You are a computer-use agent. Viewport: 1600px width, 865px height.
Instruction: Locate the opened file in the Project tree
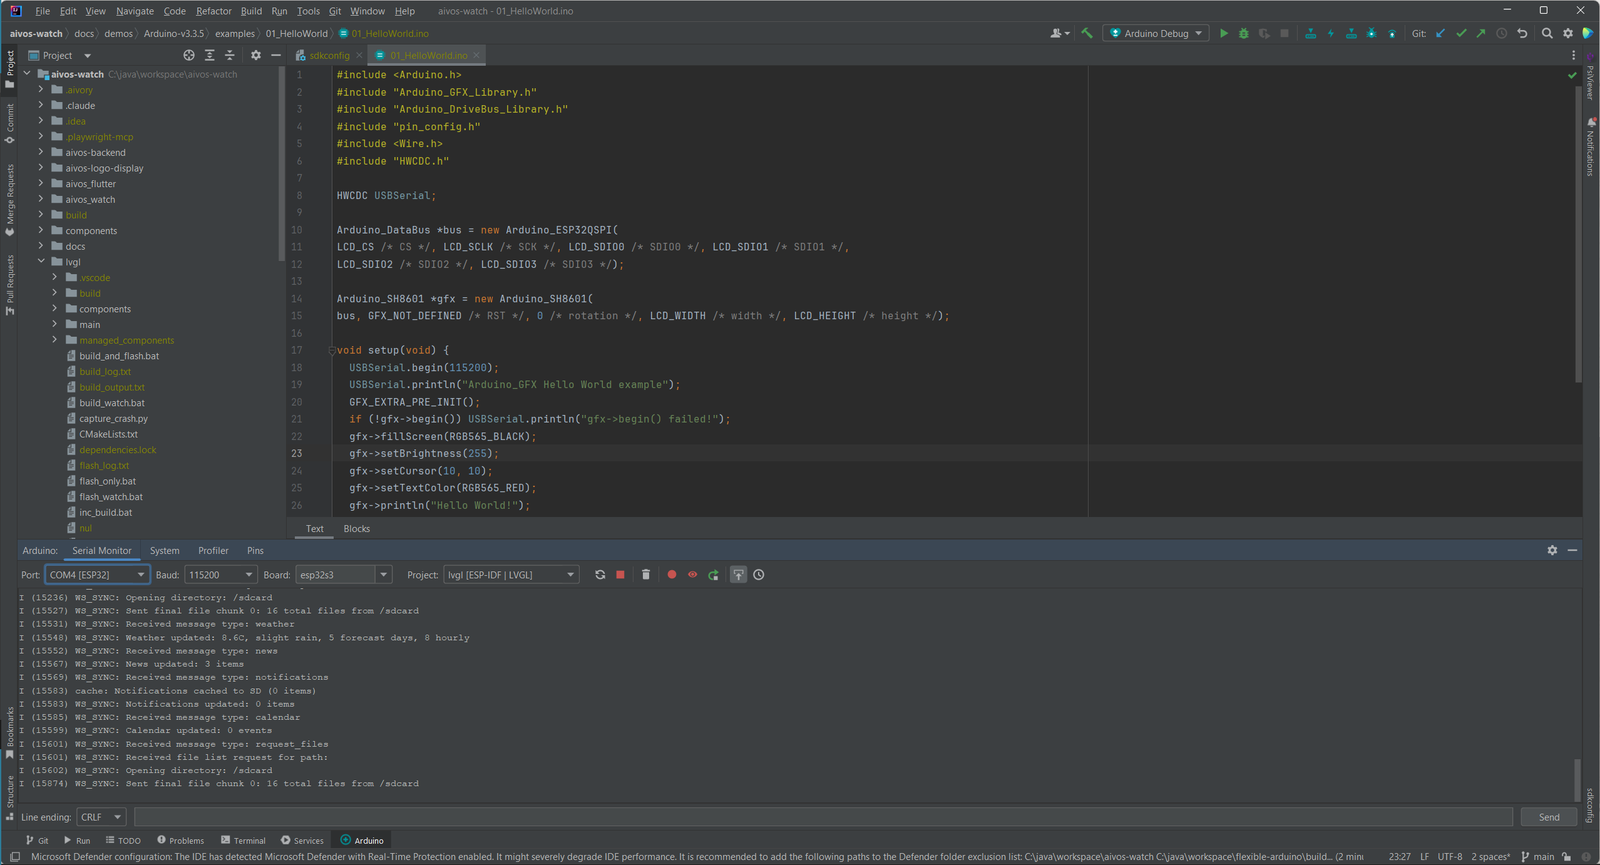click(x=189, y=55)
